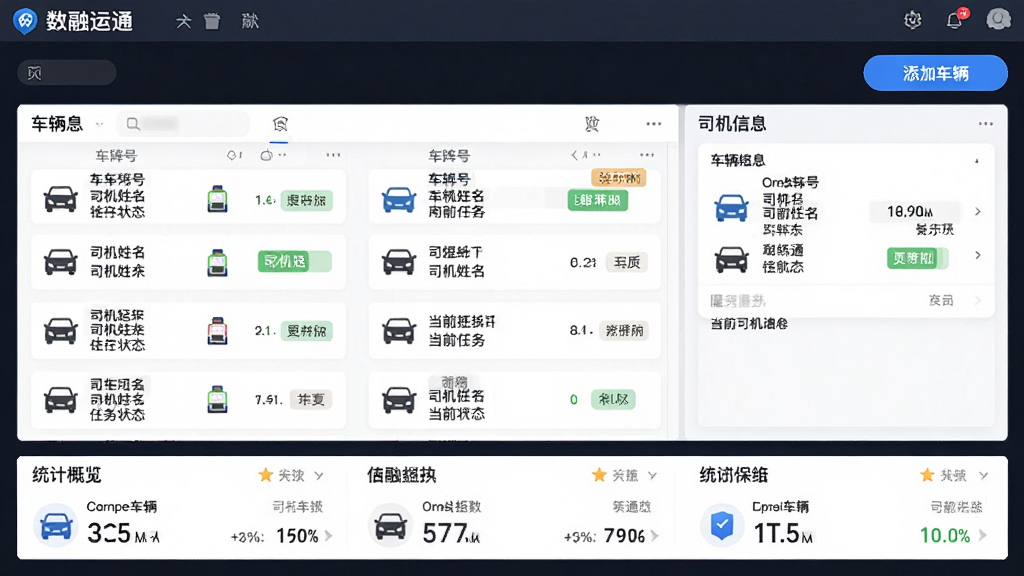
Task: Click the search field in the vehicle panel
Action: 183,123
